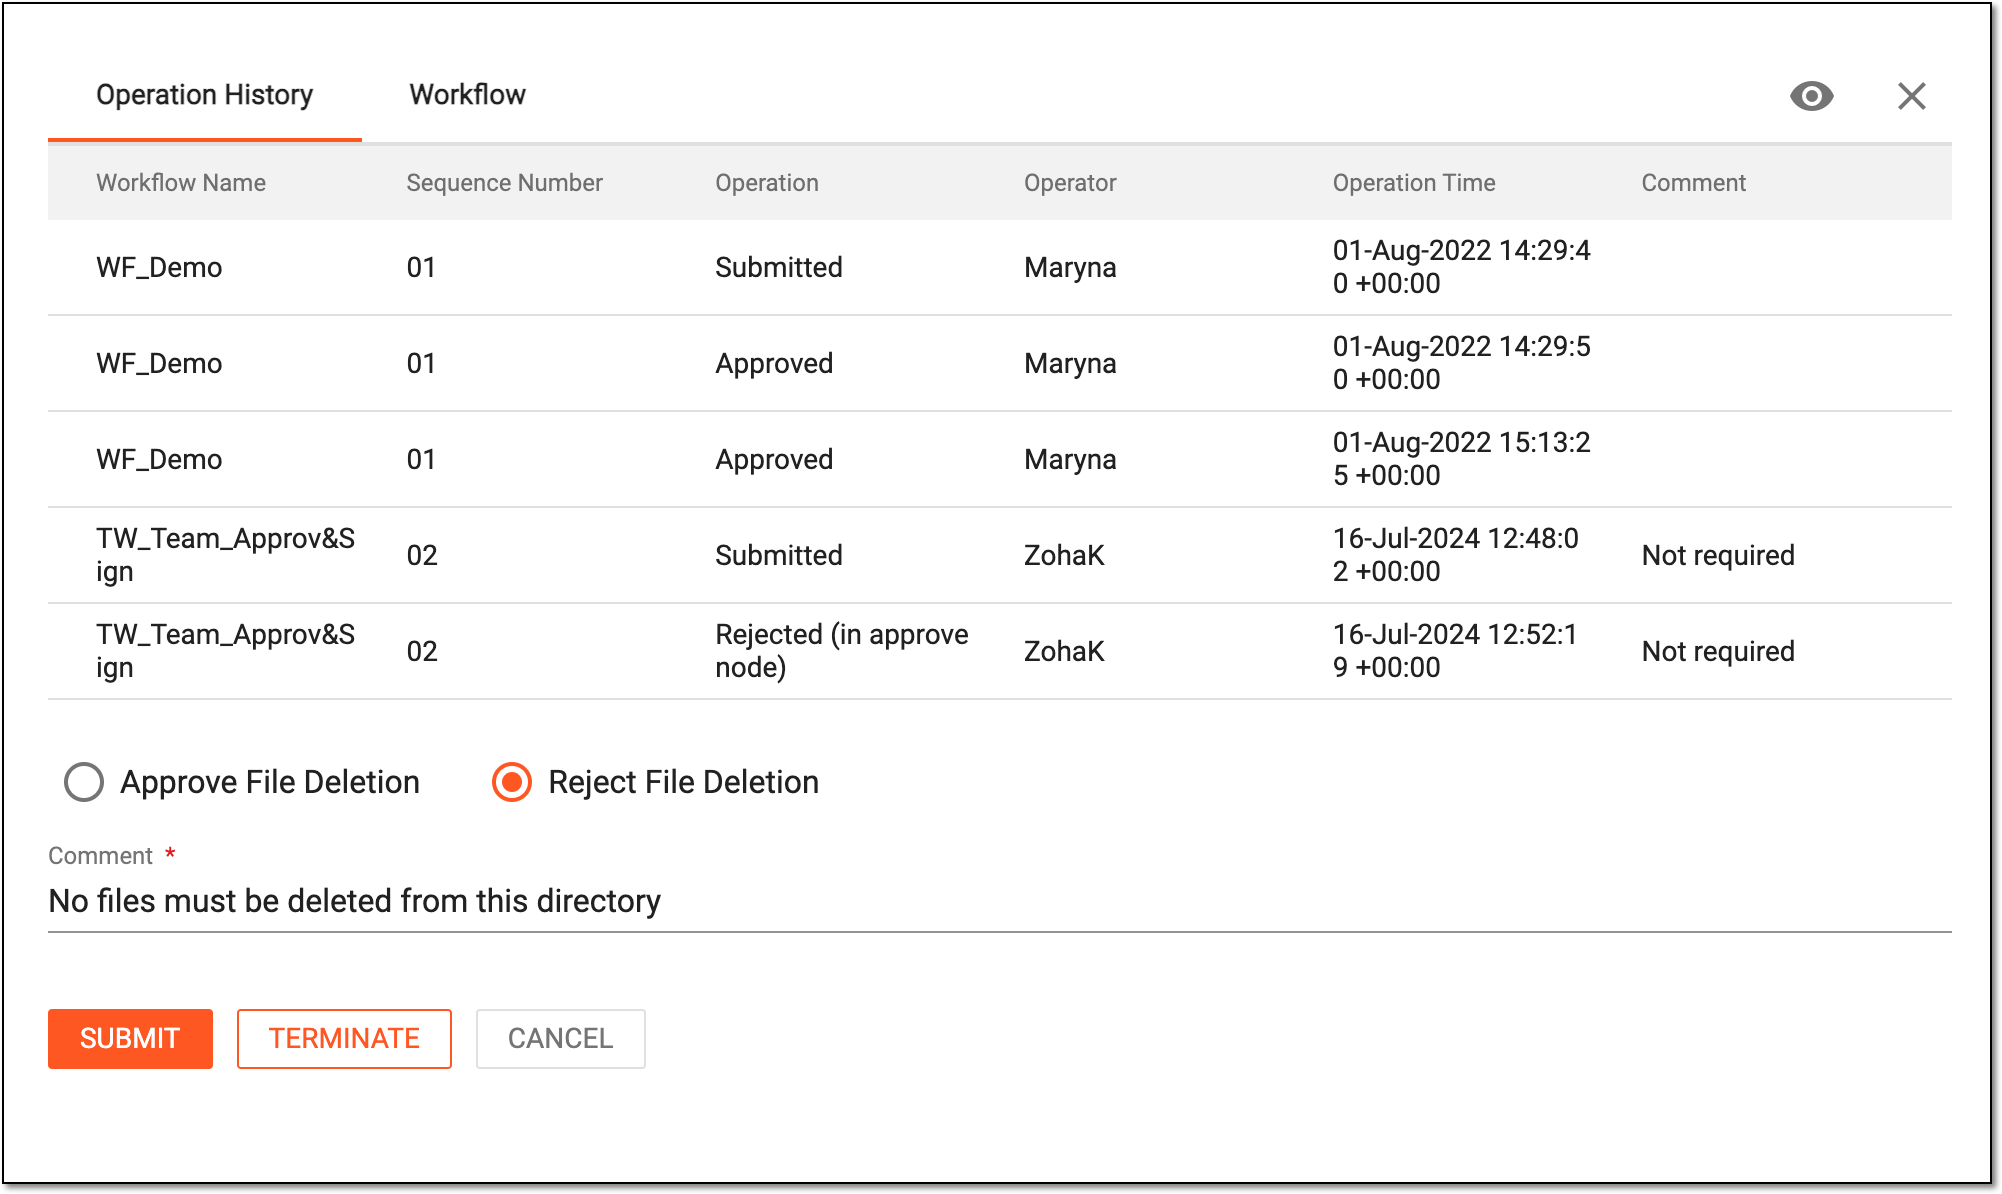Click 'Maryna' operator in the 14:29:40 row

point(1070,267)
